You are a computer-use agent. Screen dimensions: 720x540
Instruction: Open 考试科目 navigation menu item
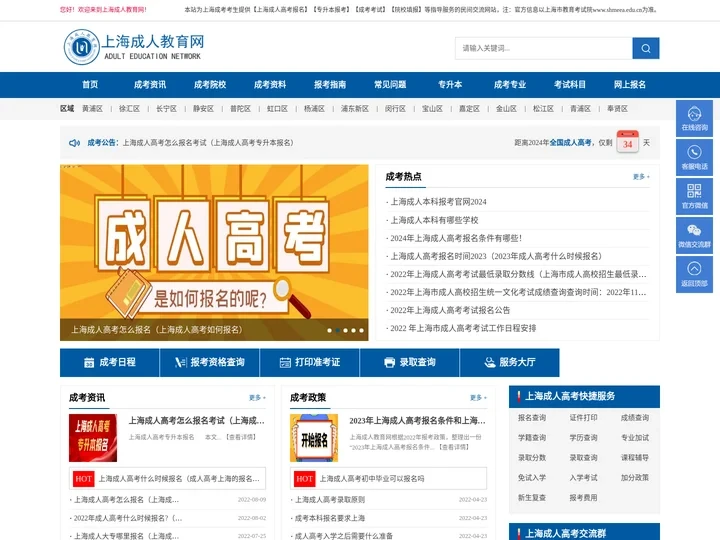tap(570, 84)
